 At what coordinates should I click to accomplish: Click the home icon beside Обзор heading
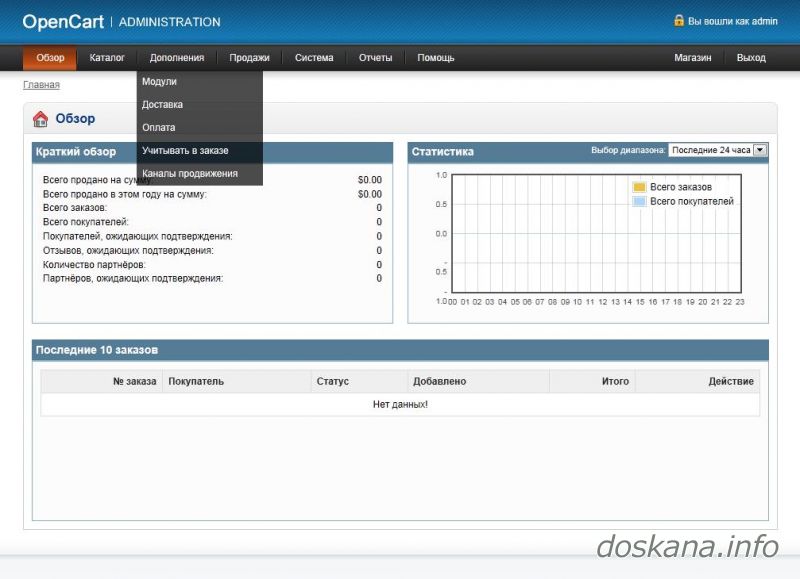[x=41, y=119]
